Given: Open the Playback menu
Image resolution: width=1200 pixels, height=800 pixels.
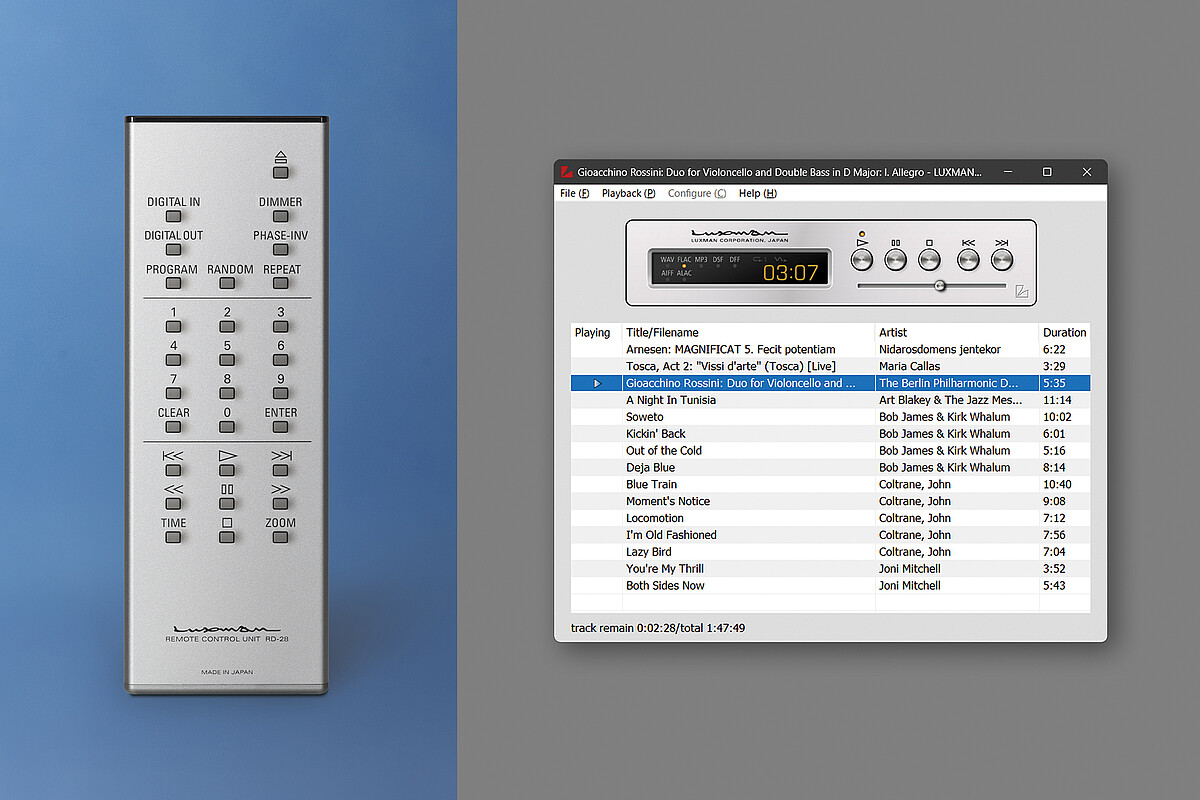Looking at the screenshot, I should 628,193.
